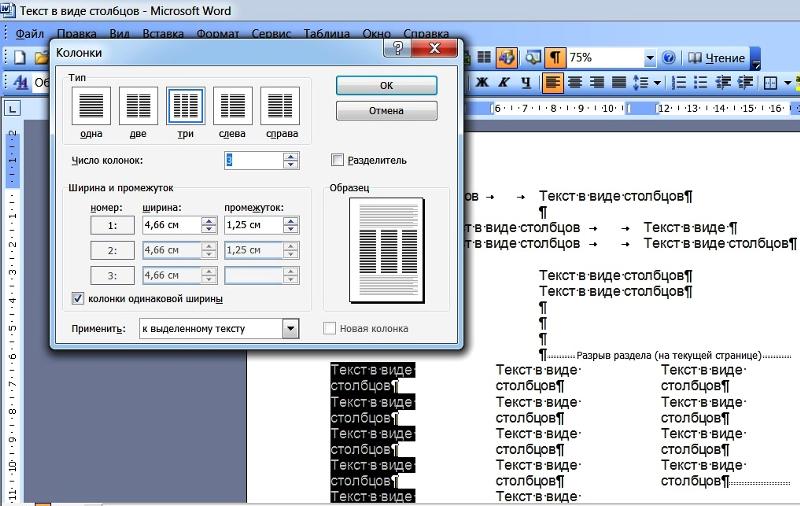Click the outside borders icon

coord(770,82)
